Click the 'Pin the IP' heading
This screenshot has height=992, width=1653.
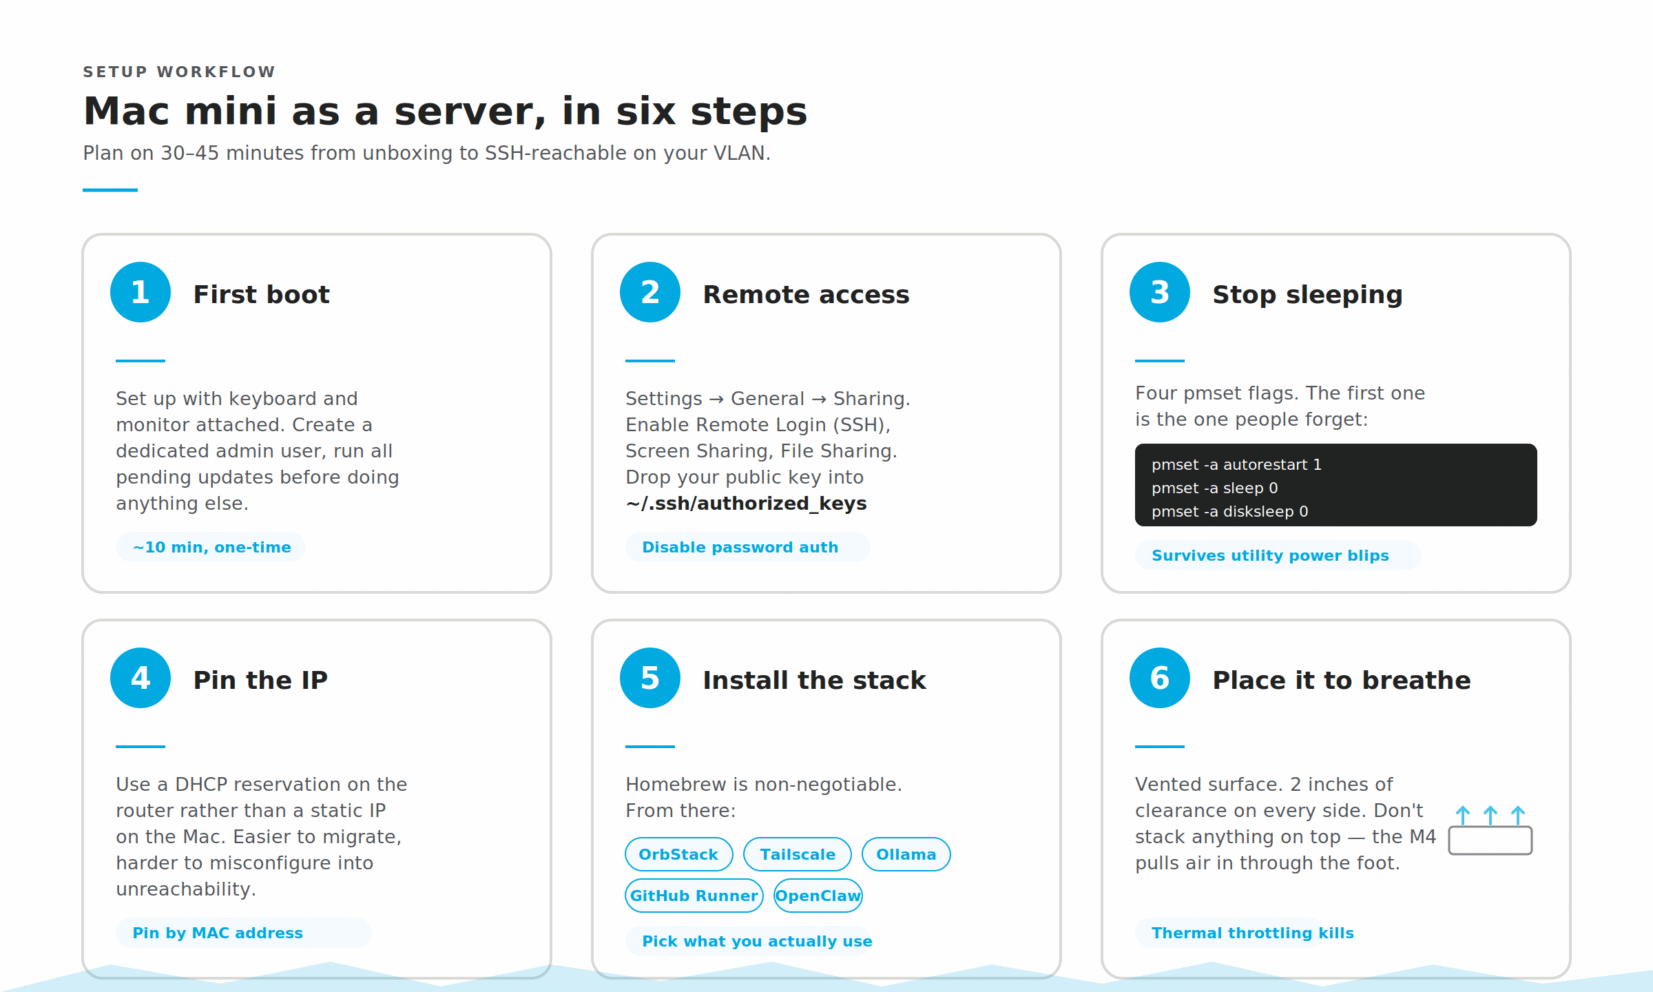(260, 680)
